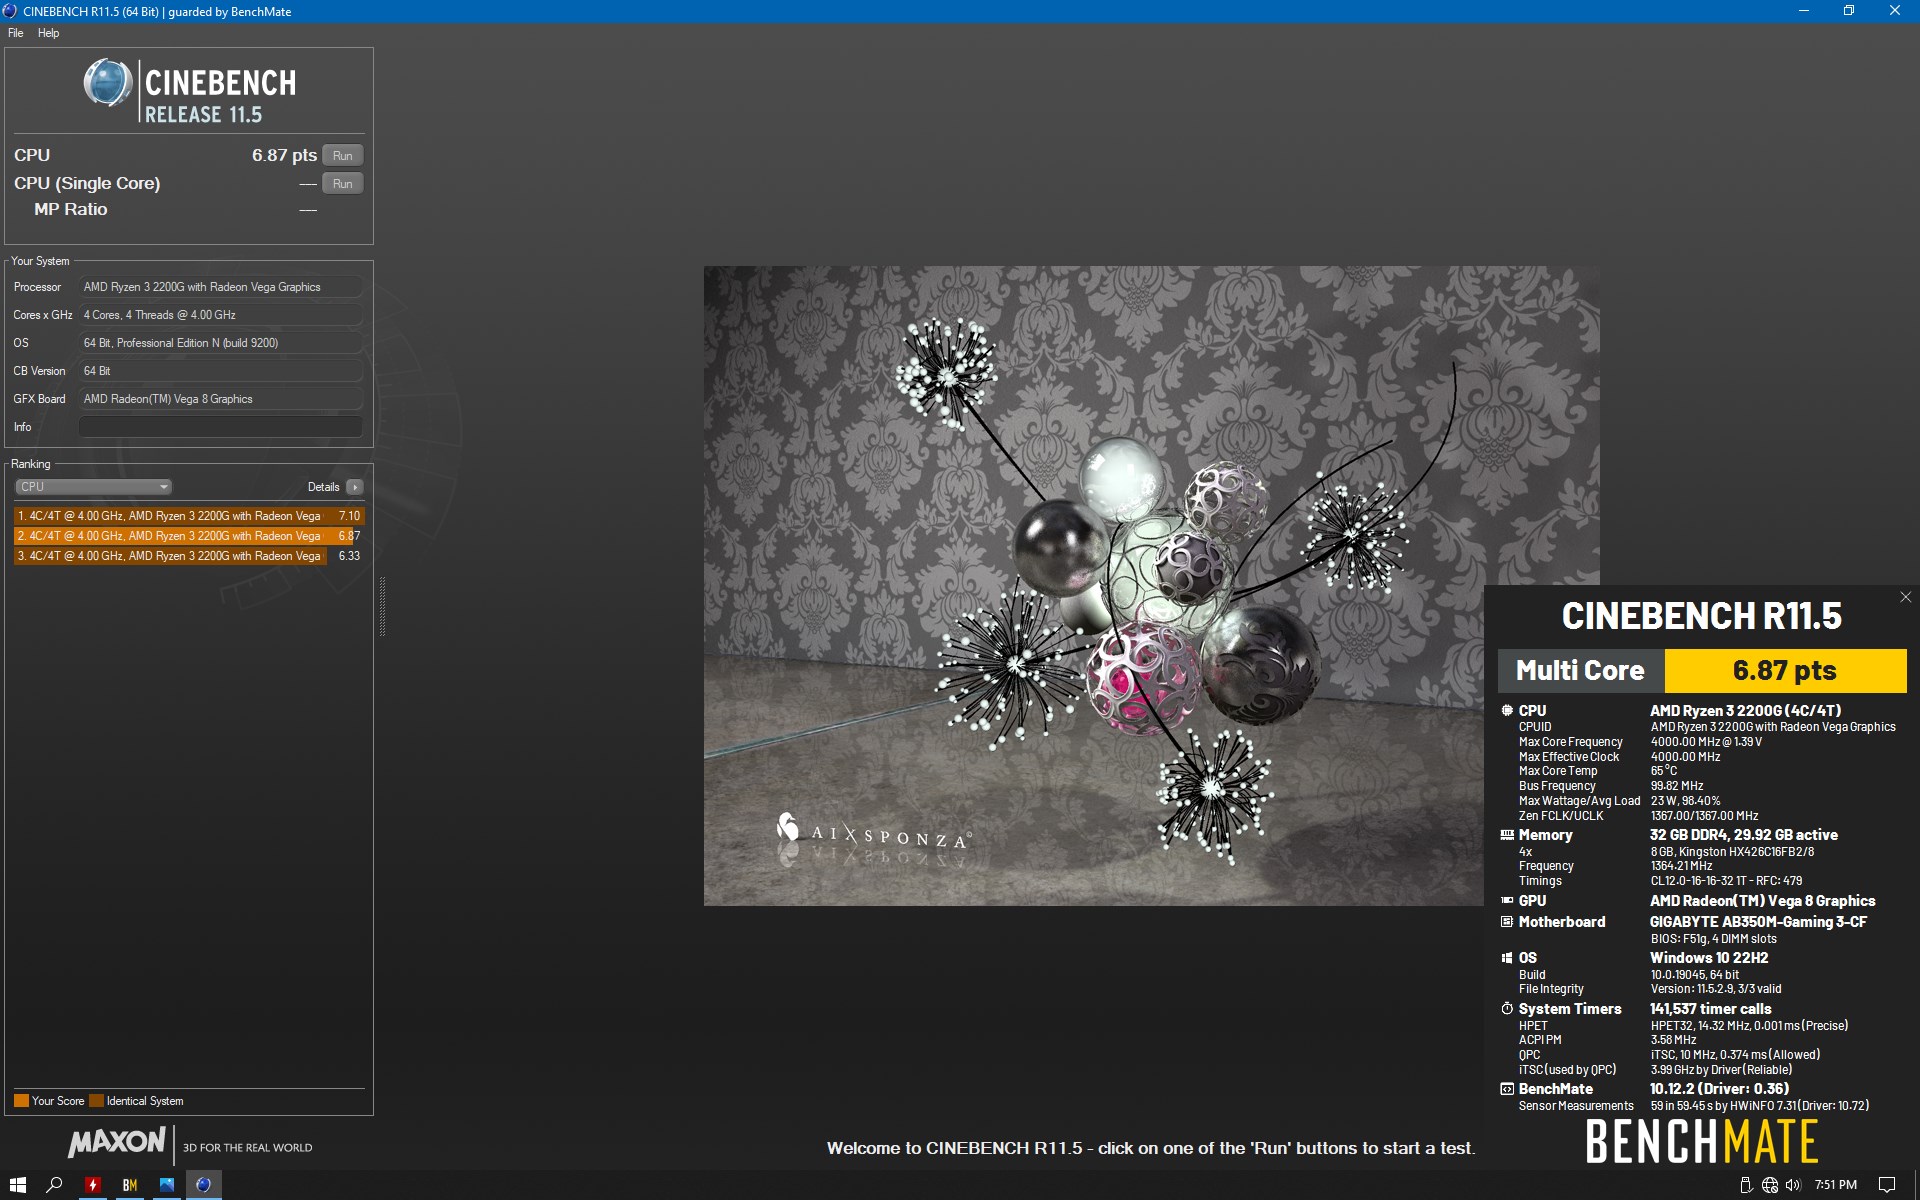The height and width of the screenshot is (1200, 1920).
Task: Open the notification center icon
Action: (1887, 1185)
